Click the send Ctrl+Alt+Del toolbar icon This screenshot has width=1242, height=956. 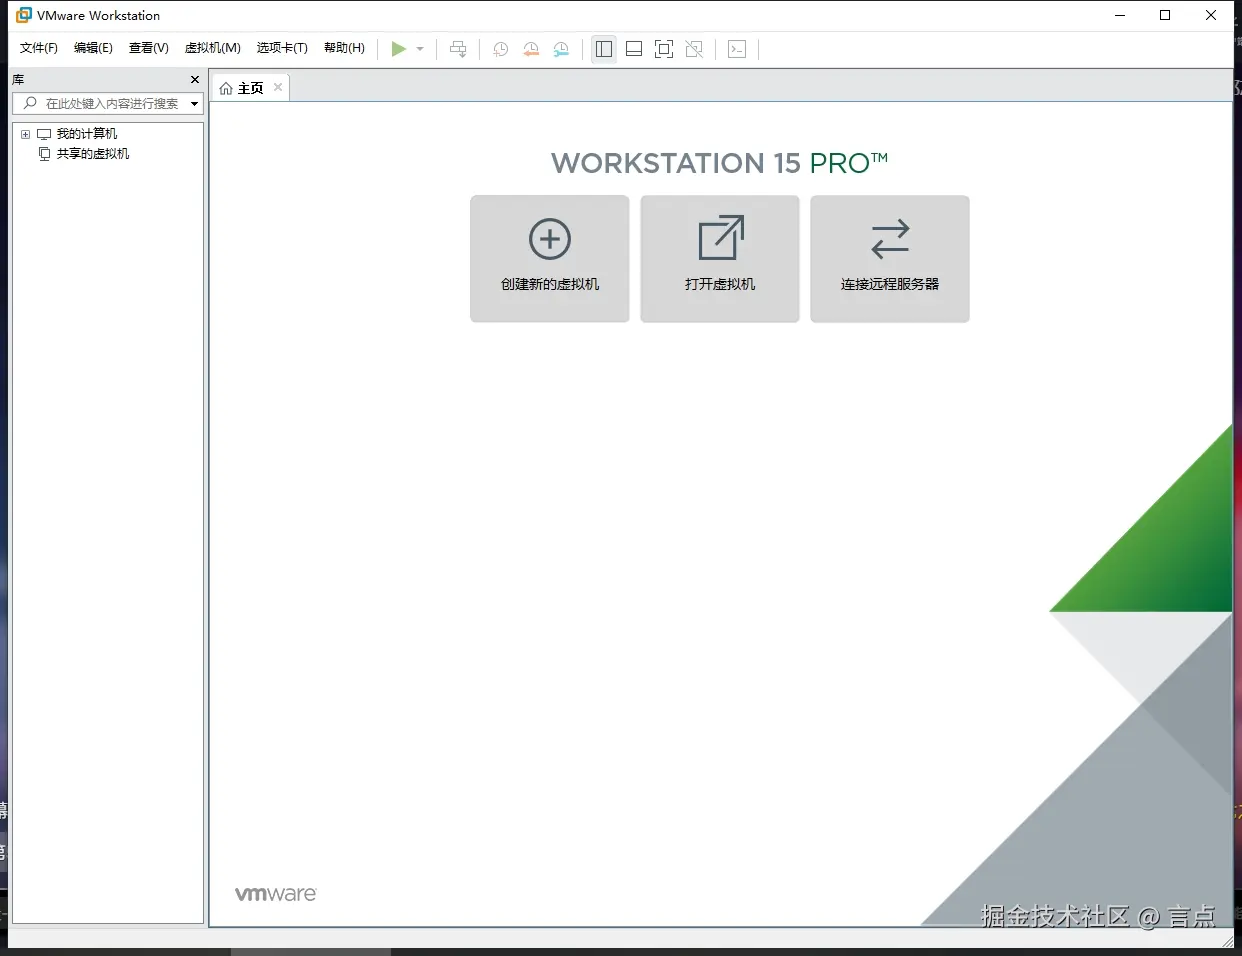458,49
